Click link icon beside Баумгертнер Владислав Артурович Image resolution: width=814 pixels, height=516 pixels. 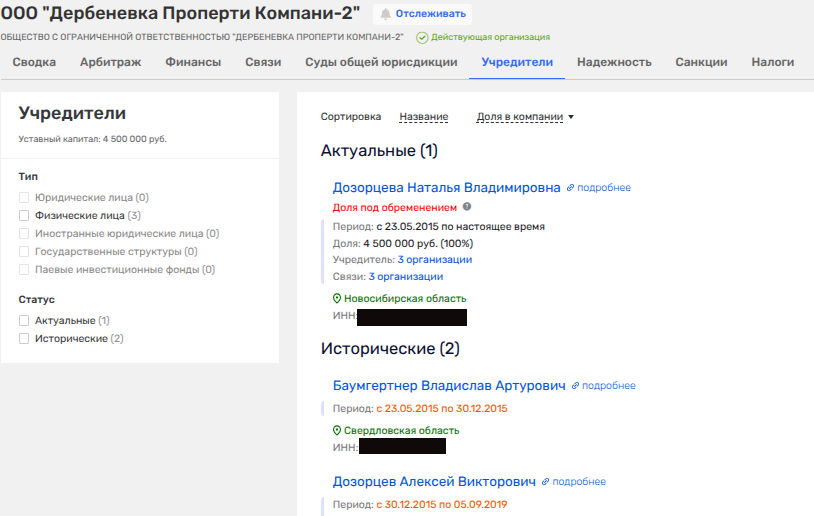(575, 386)
